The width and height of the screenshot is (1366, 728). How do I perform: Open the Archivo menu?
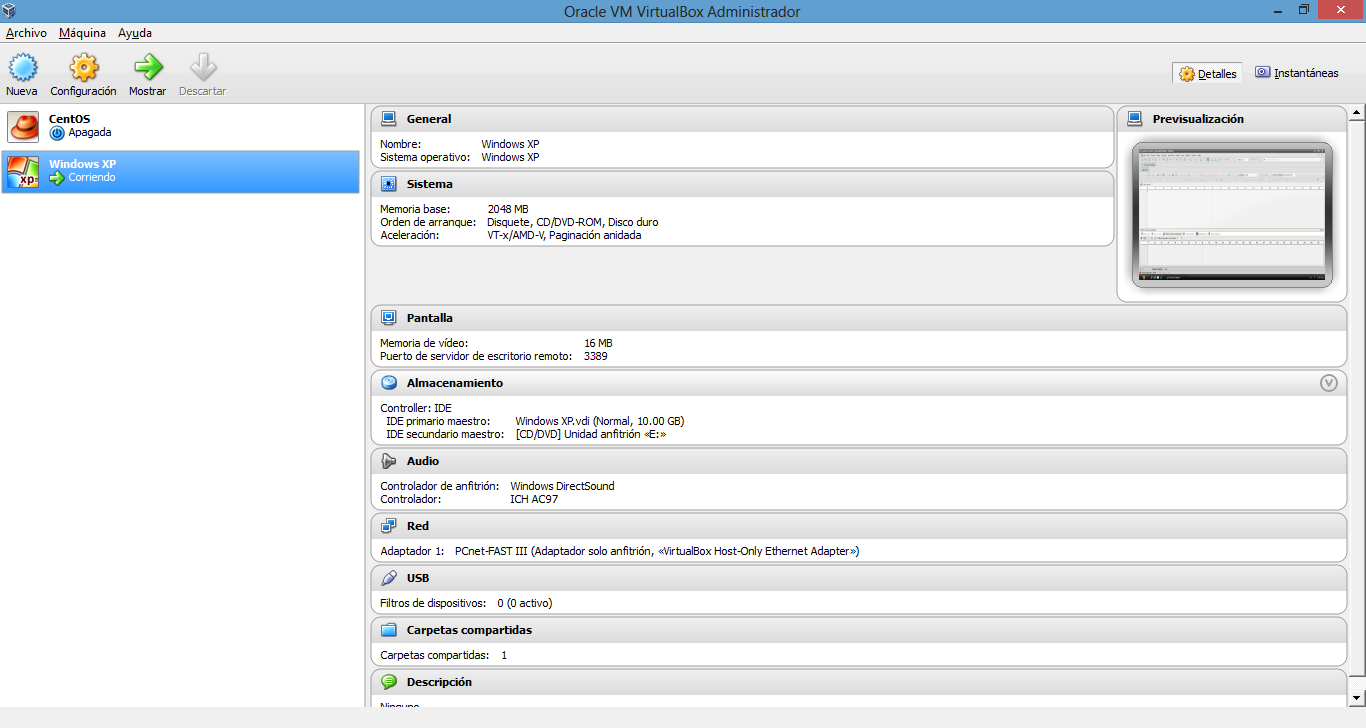pyautogui.click(x=25, y=32)
